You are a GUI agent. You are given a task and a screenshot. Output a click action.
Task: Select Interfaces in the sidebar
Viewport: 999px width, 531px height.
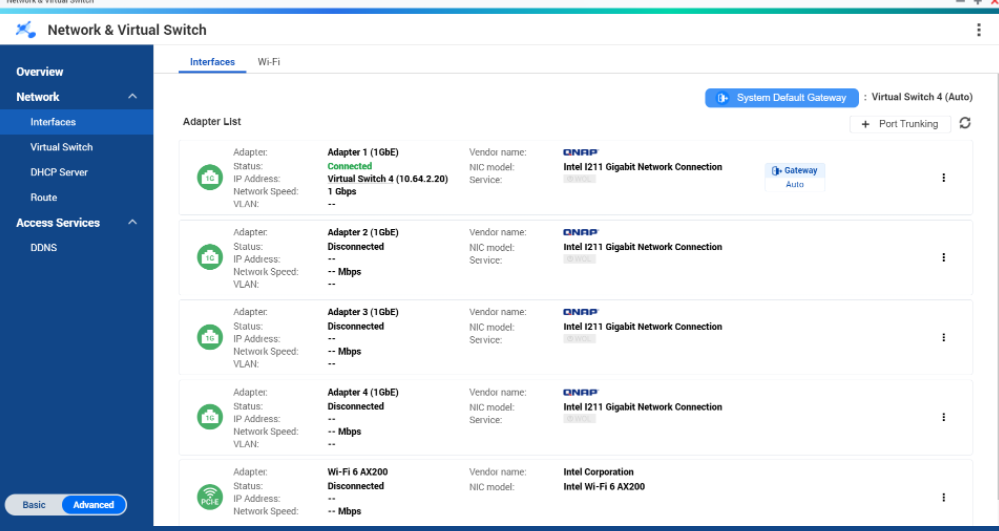pyautogui.click(x=76, y=122)
